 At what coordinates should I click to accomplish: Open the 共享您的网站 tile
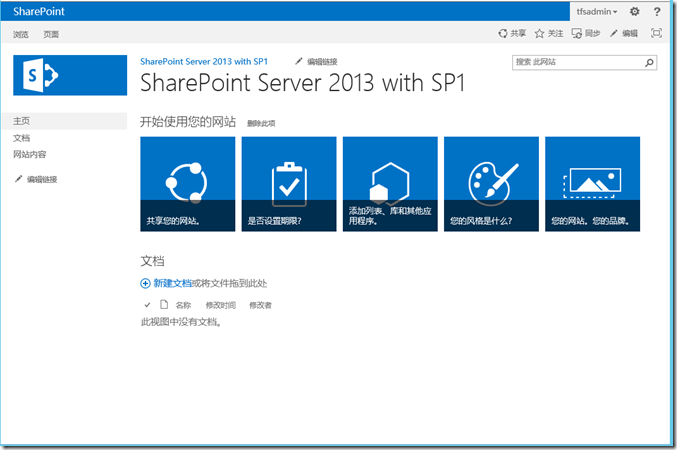click(188, 184)
